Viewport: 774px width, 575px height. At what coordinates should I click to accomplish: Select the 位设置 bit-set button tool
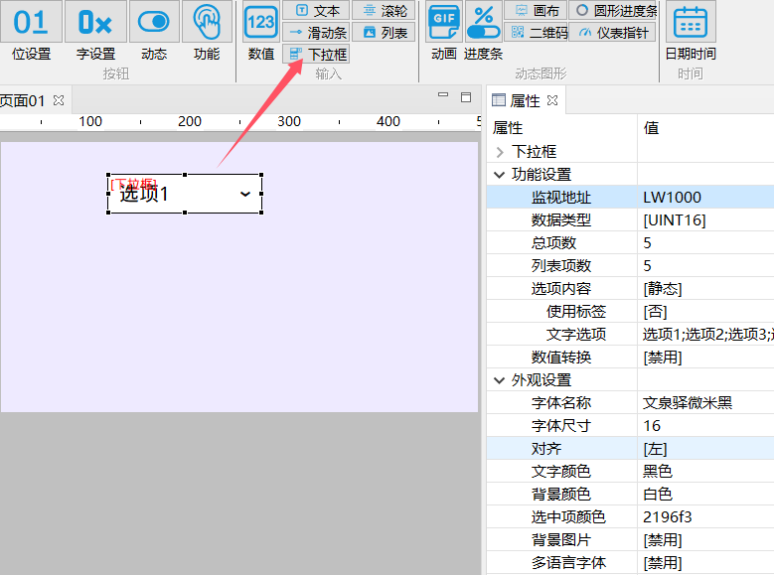click(31, 33)
